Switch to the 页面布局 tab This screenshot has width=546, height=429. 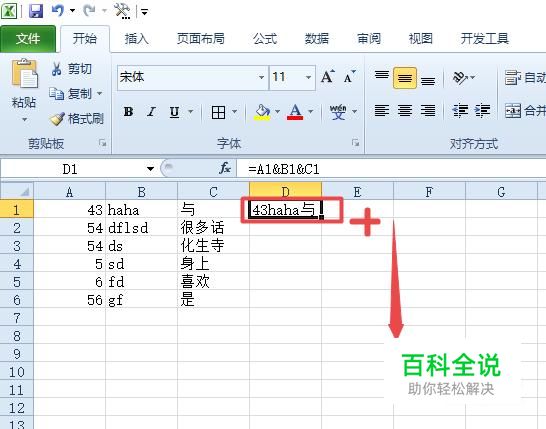coord(200,39)
